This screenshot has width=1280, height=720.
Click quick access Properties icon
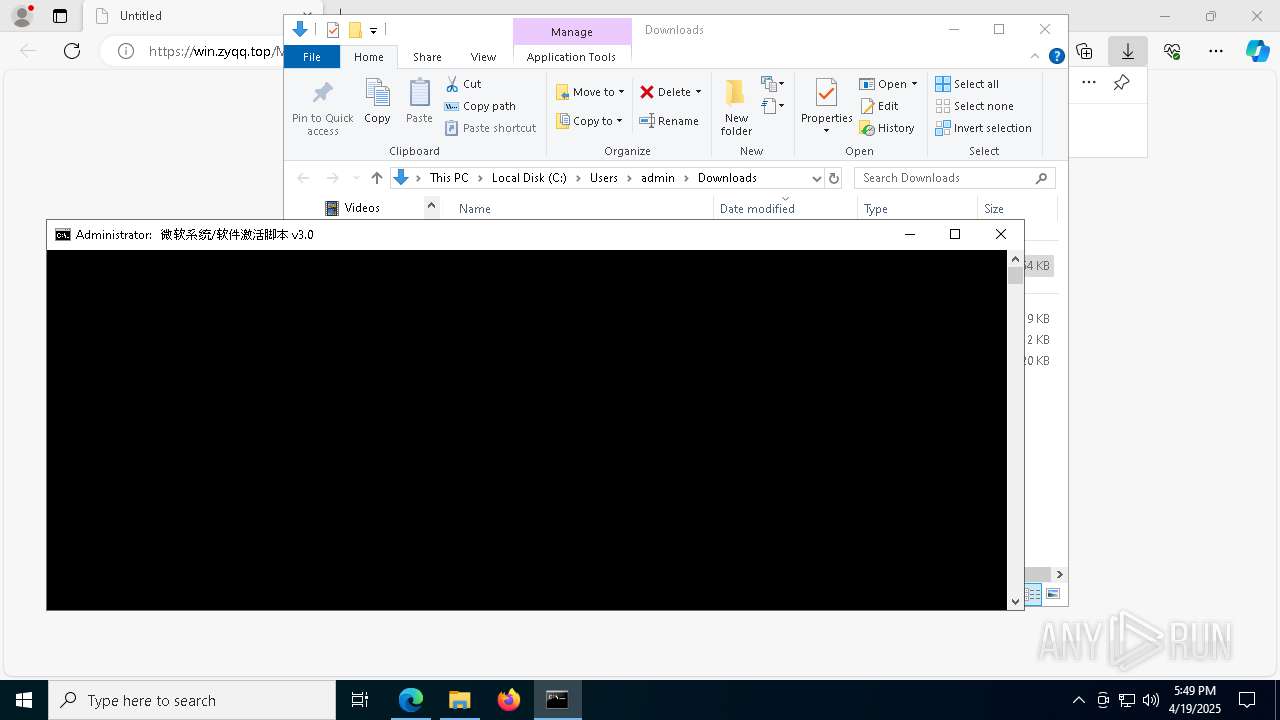[333, 30]
